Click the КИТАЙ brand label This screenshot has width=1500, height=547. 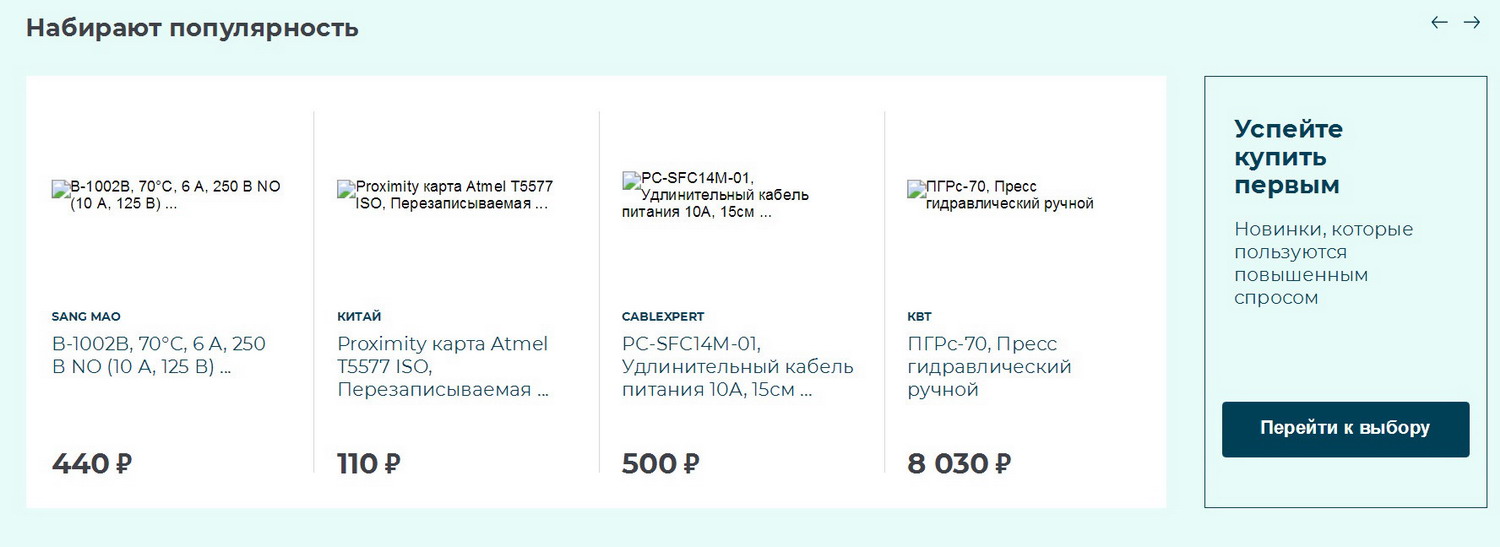pos(359,317)
